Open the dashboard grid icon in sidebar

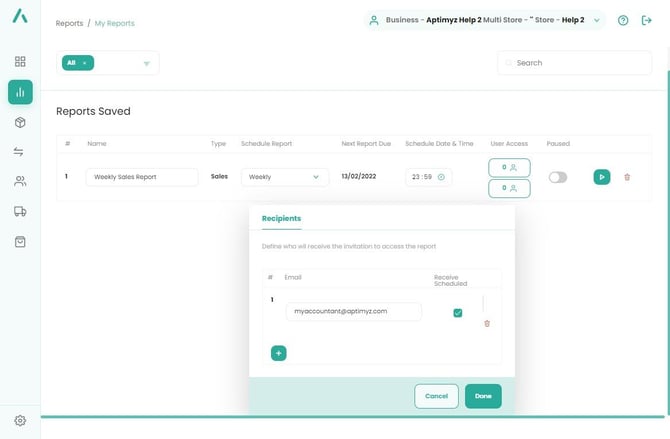[20, 62]
